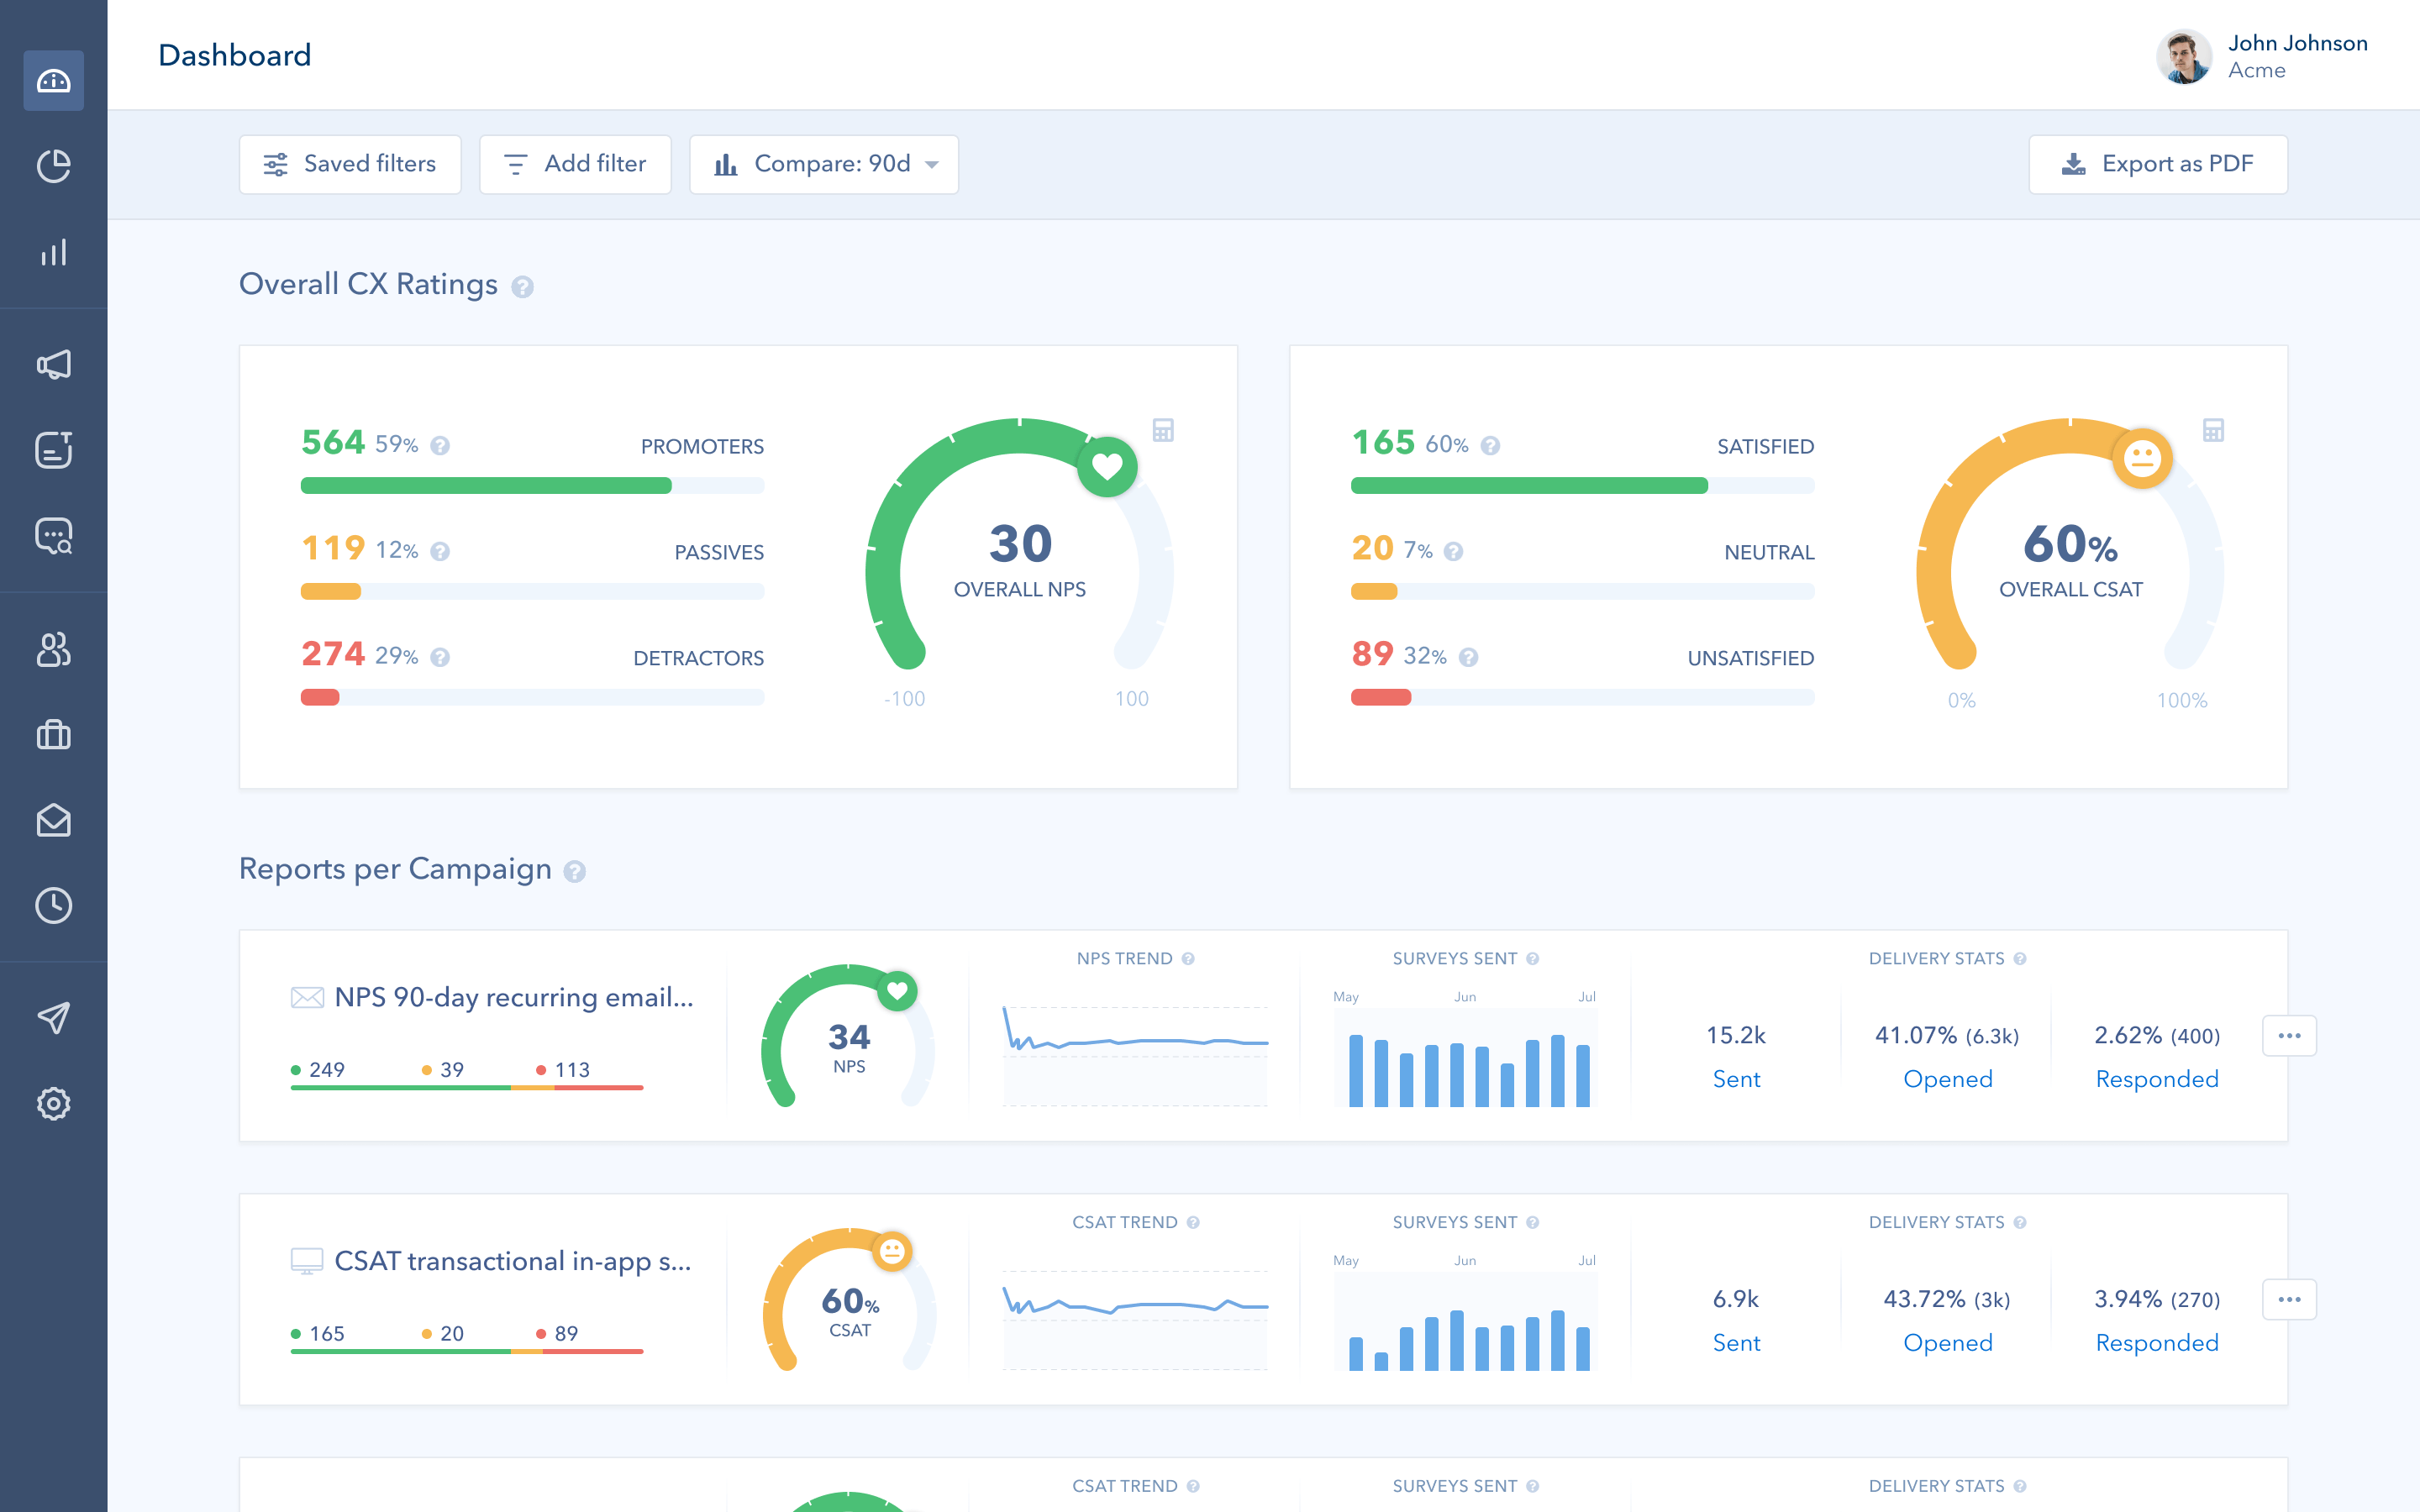Open the pie chart reports sidebar icon

(53, 166)
